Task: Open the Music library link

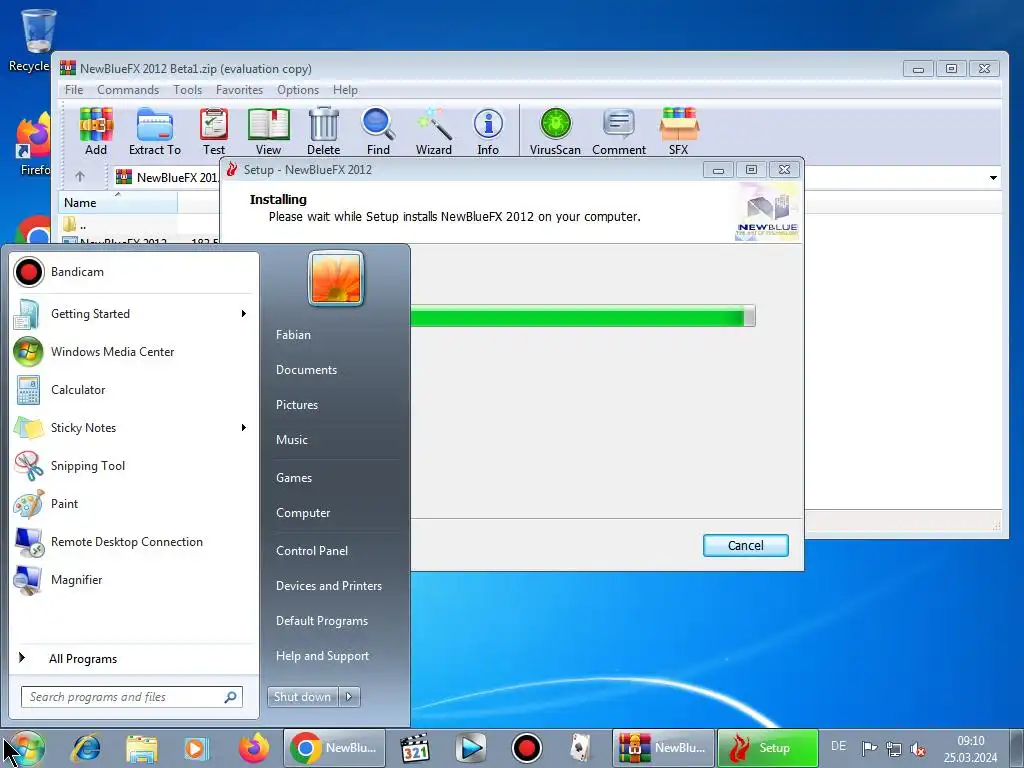Action: (291, 440)
